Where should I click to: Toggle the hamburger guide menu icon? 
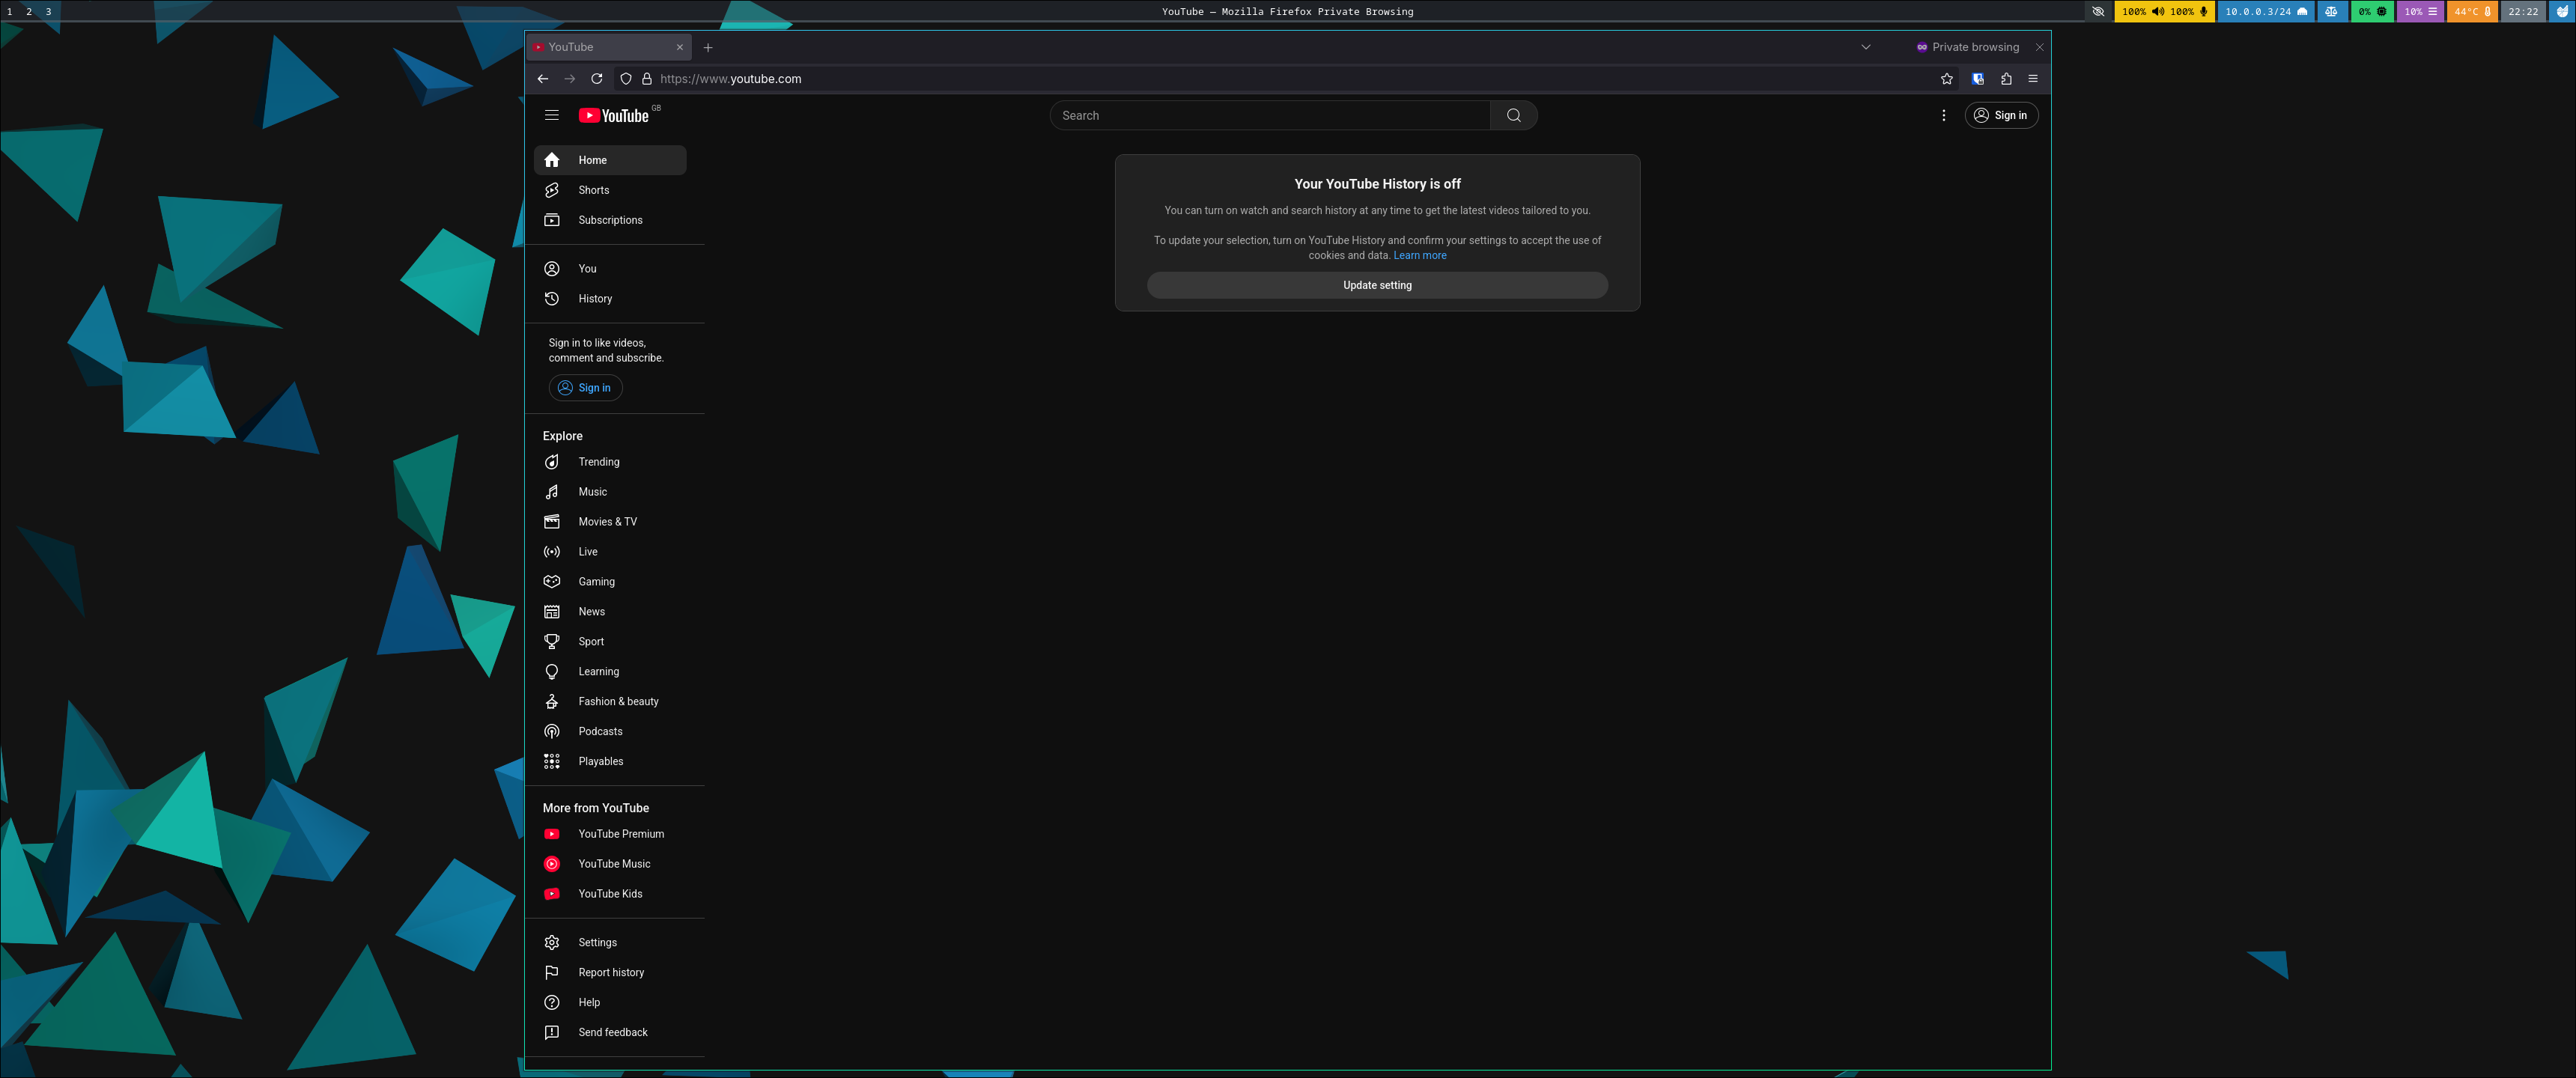(551, 115)
